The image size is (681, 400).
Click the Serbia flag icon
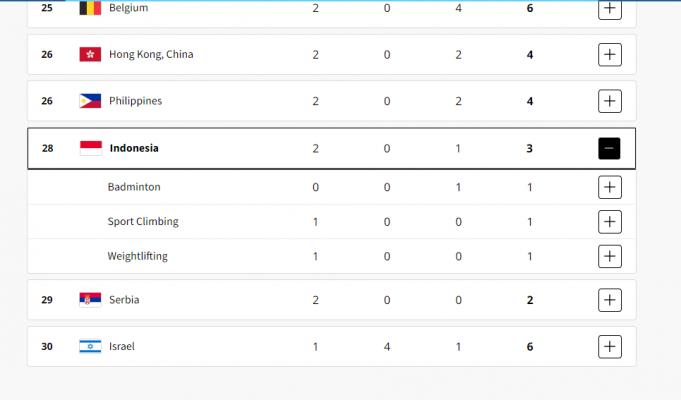(90, 300)
